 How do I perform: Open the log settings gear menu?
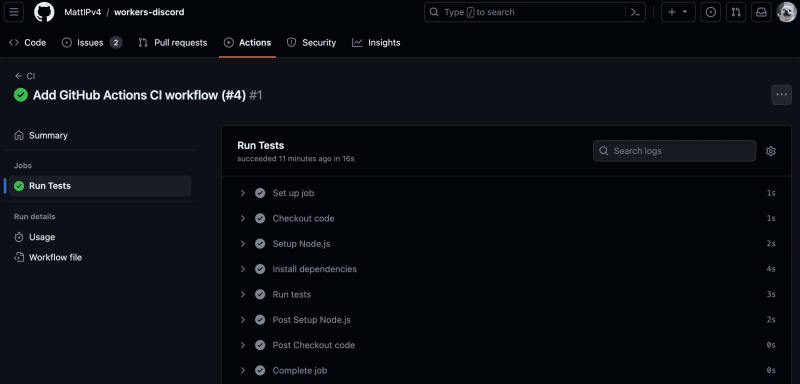770,151
